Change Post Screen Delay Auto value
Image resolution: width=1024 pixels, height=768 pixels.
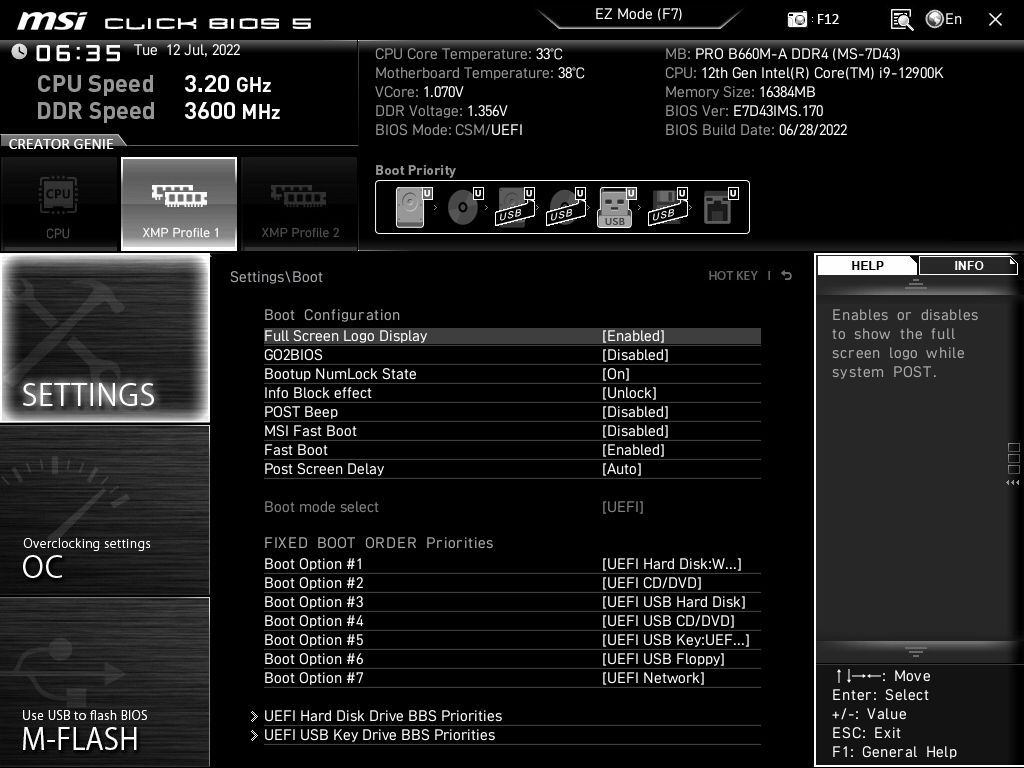click(622, 468)
